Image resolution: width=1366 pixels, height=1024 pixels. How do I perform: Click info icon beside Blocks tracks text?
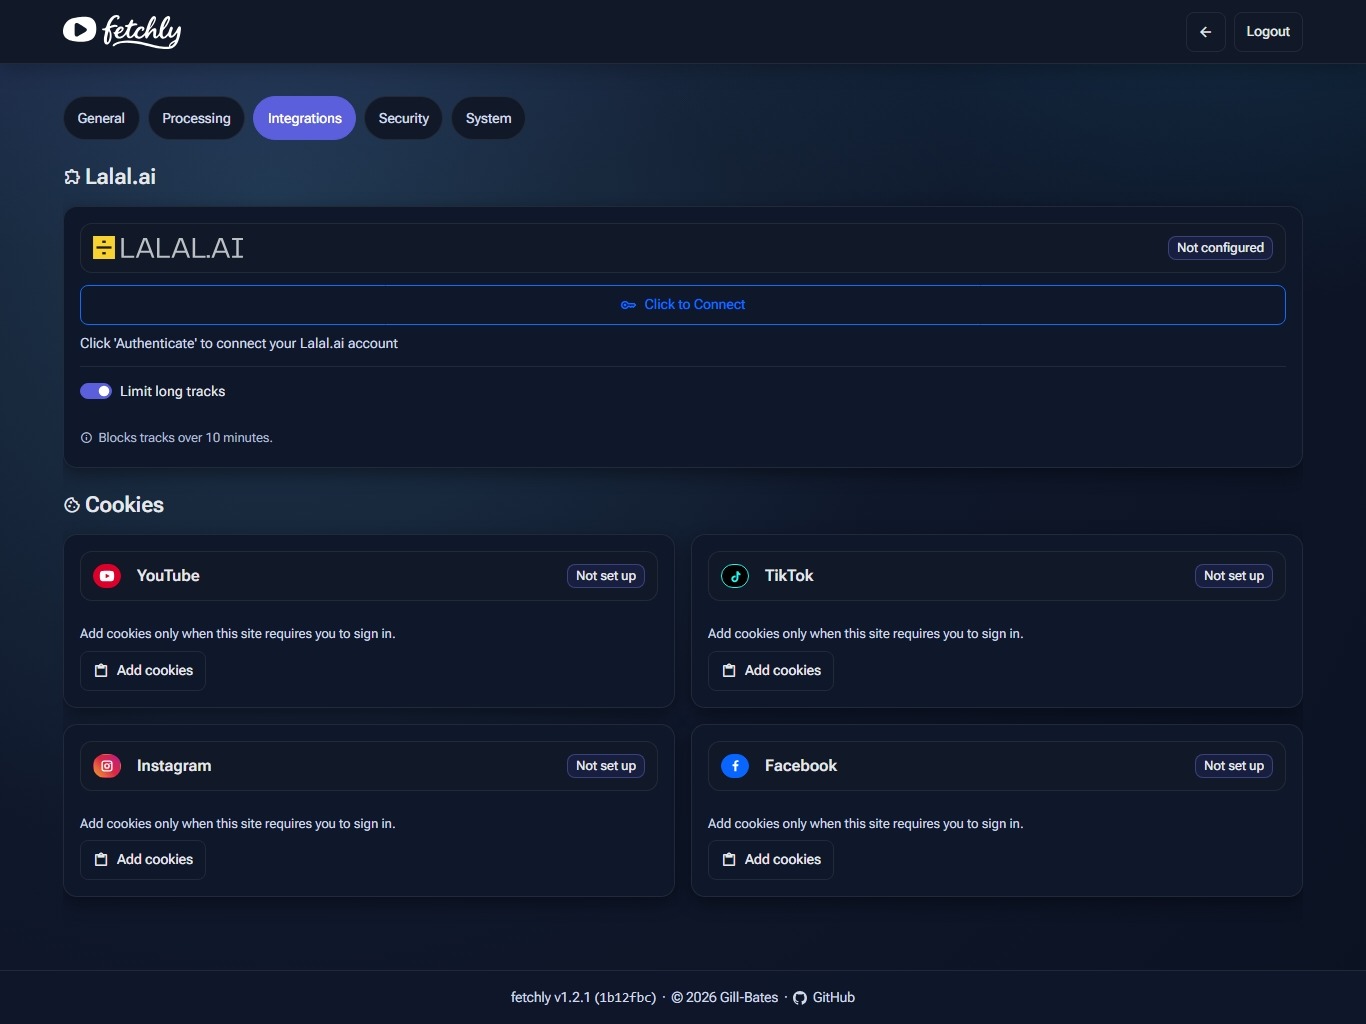coord(86,438)
